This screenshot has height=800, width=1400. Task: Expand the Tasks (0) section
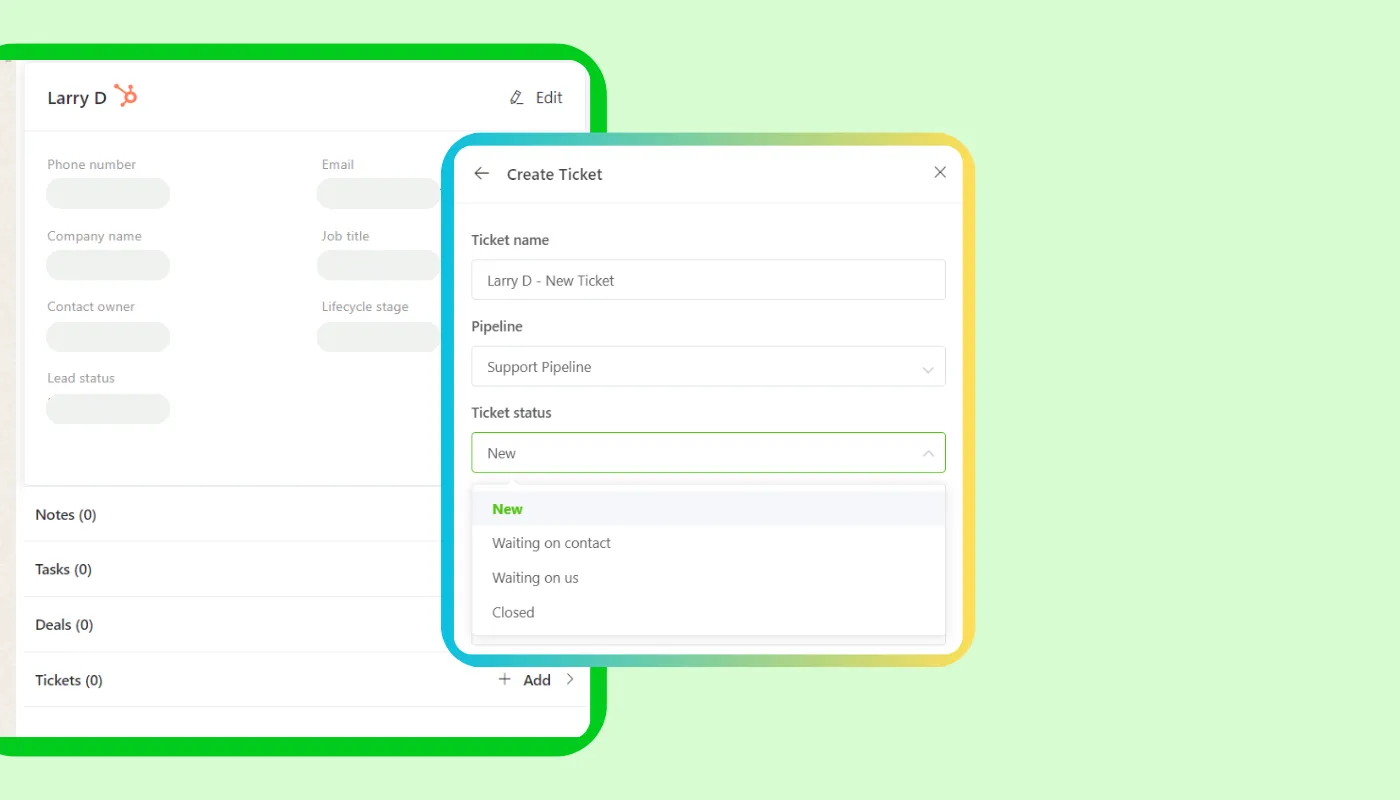[62, 569]
